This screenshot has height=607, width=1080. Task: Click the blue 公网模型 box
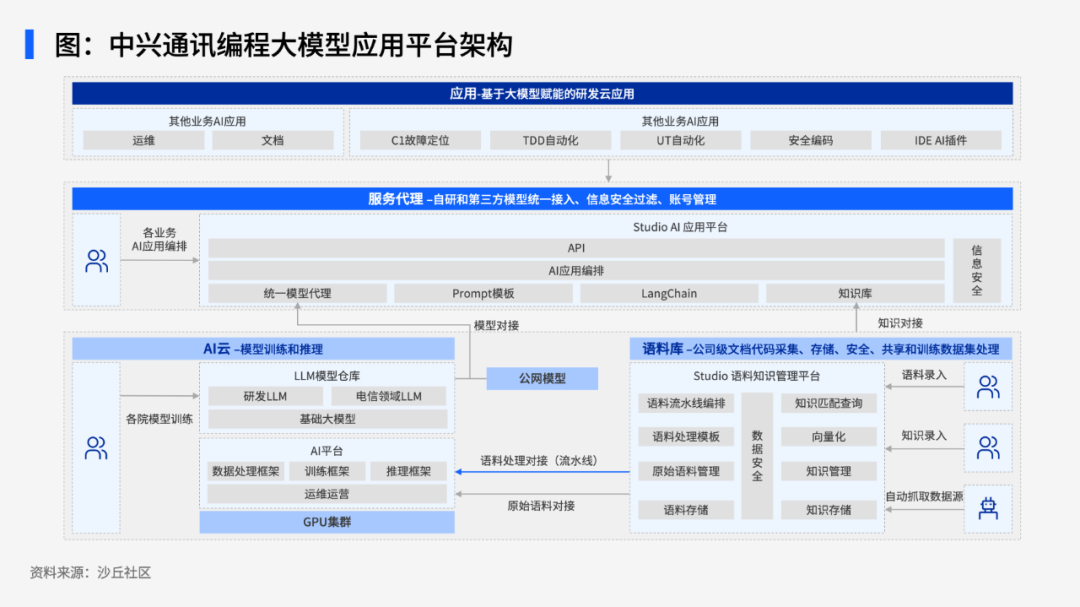pyautogui.click(x=542, y=379)
